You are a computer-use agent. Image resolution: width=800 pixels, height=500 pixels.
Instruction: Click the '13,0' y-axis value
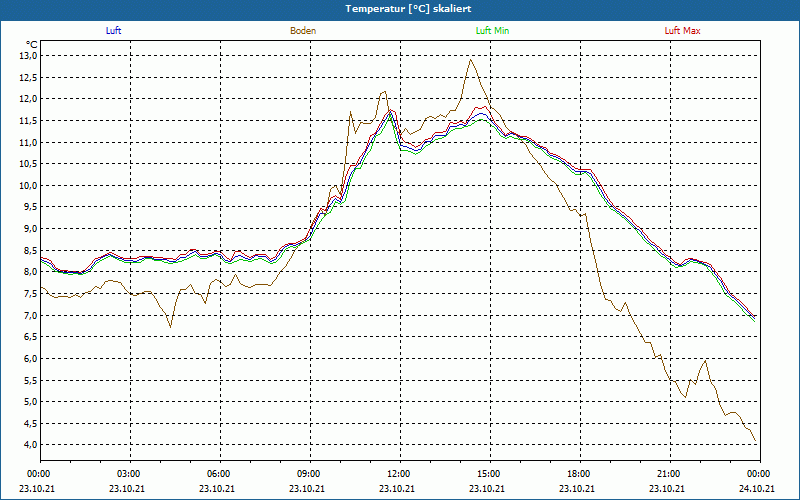coord(29,55)
